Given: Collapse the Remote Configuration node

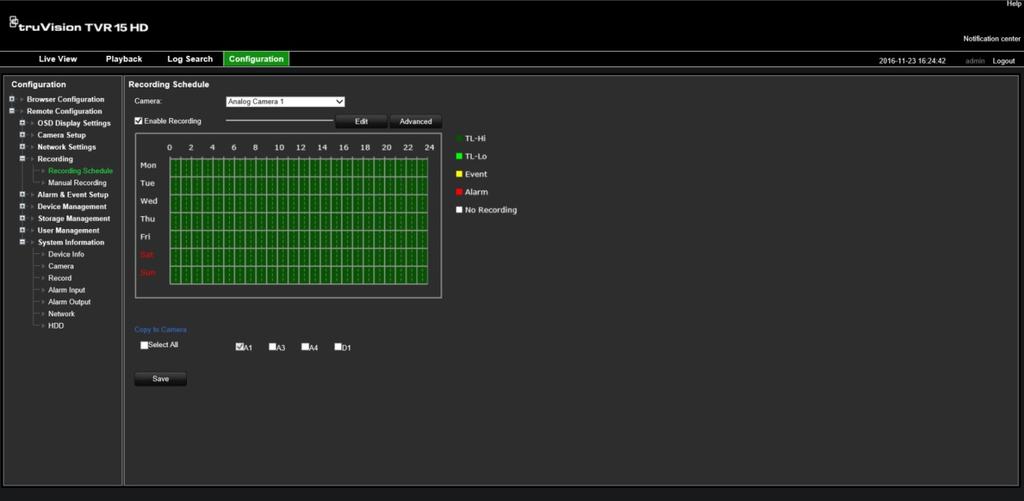Looking at the screenshot, I should click(12, 111).
